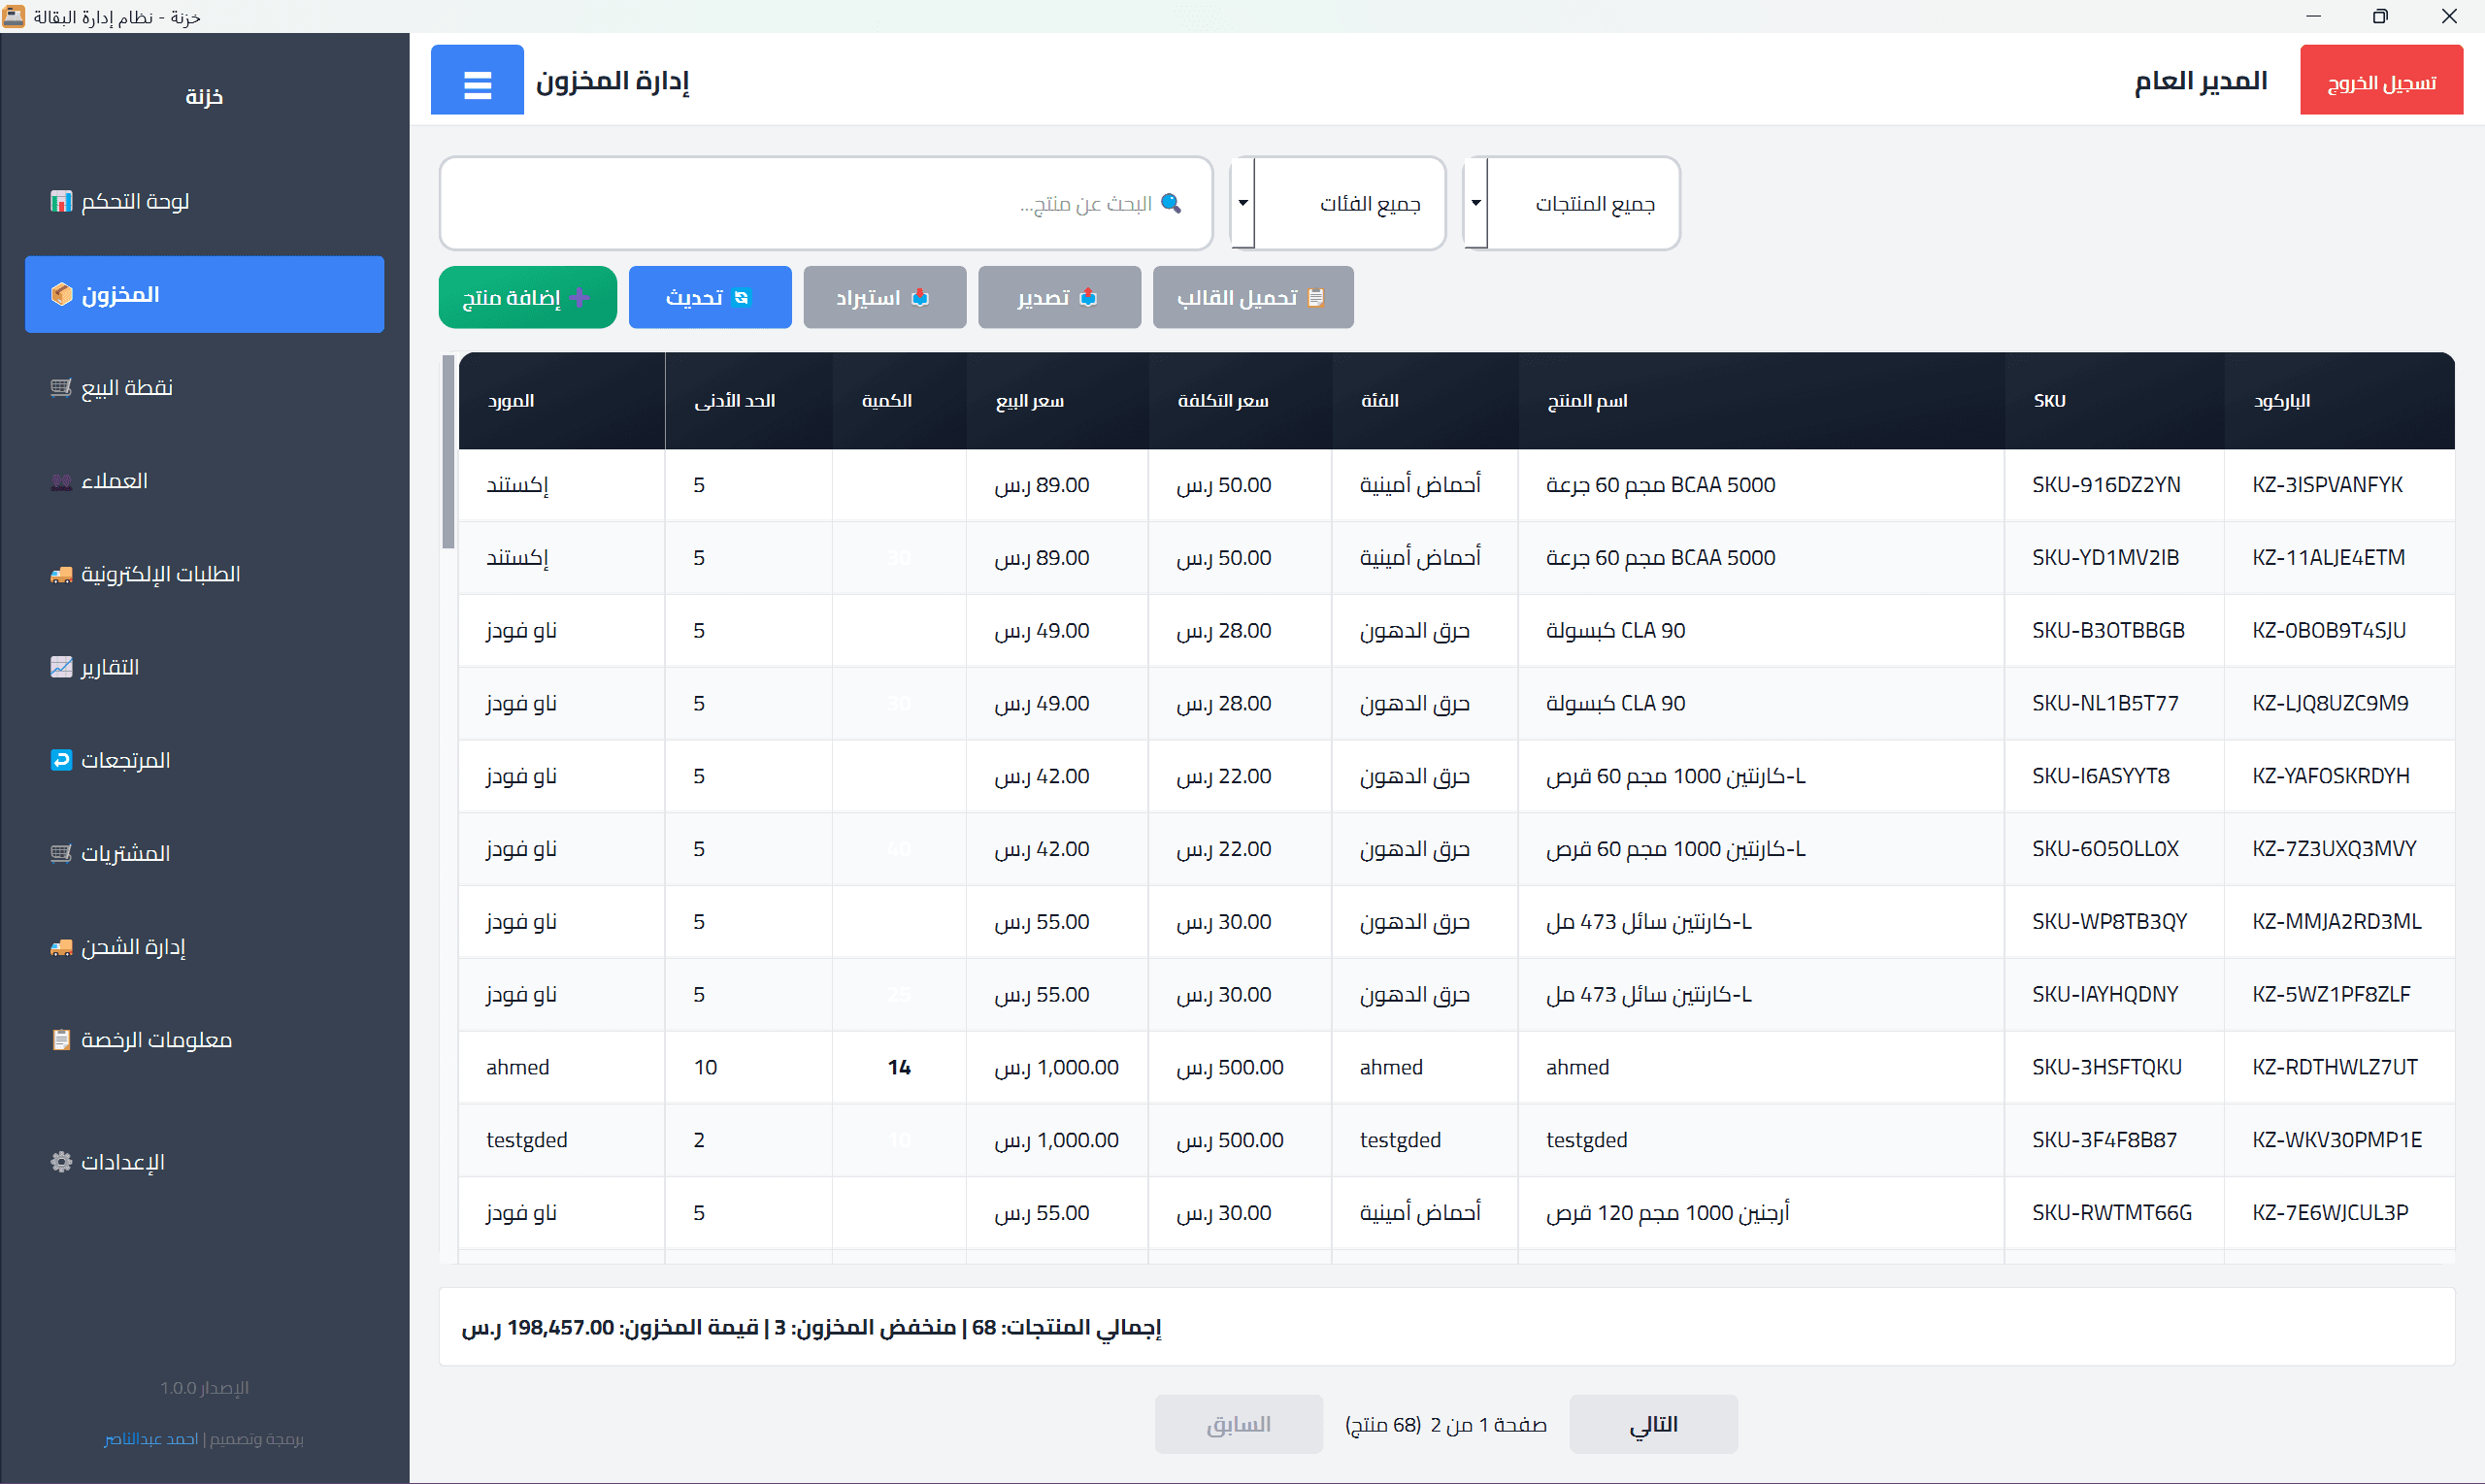Viewport: 2485px width, 1484px height.
Task: Click the red logout button
Action: [x=2380, y=81]
